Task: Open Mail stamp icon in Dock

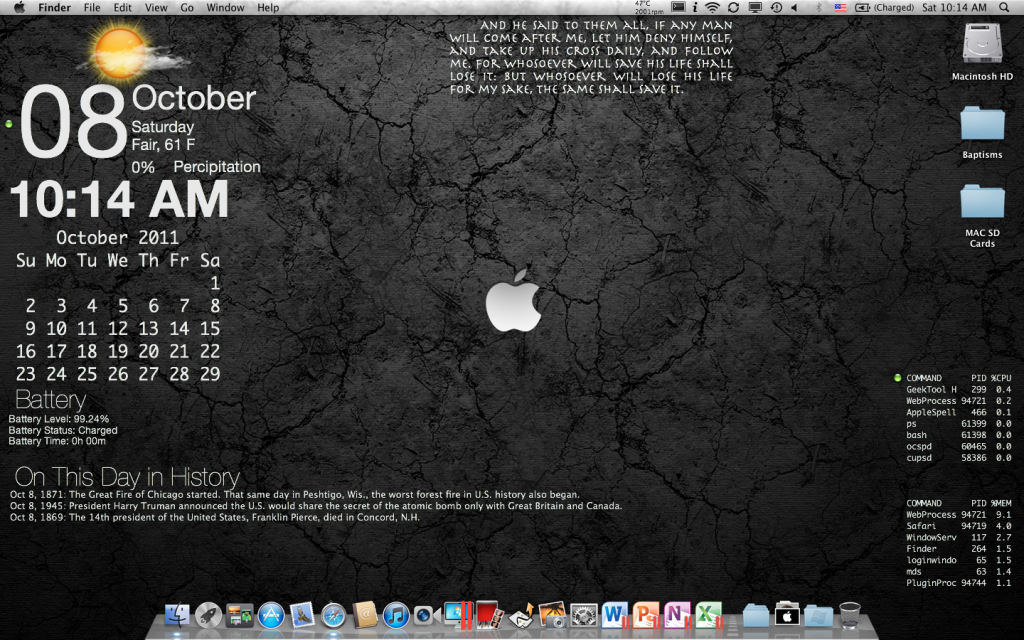Action: pyautogui.click(x=302, y=616)
